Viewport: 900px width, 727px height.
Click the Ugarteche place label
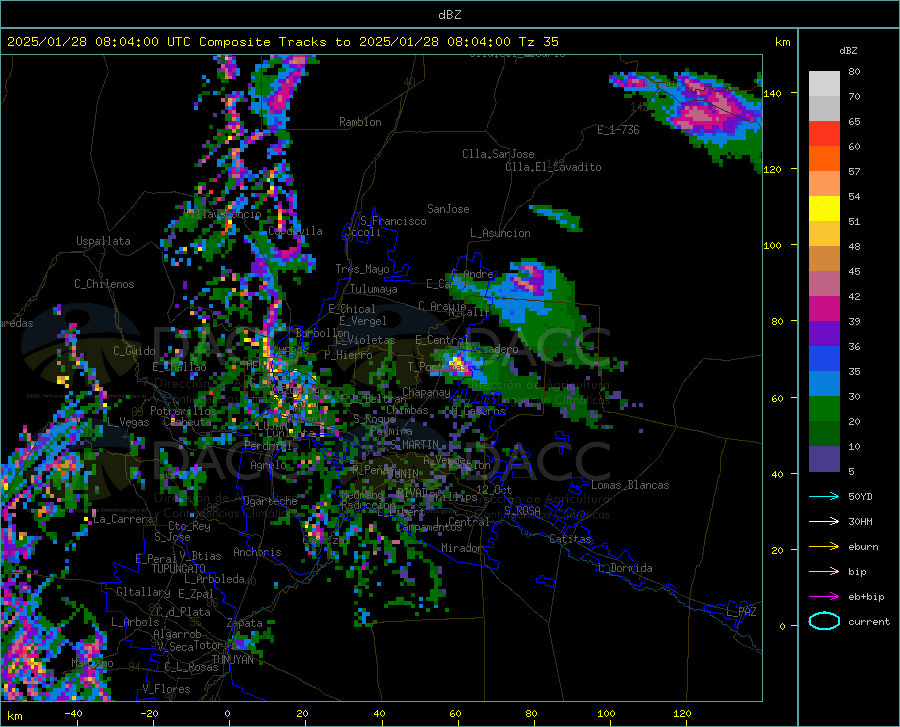[270, 501]
